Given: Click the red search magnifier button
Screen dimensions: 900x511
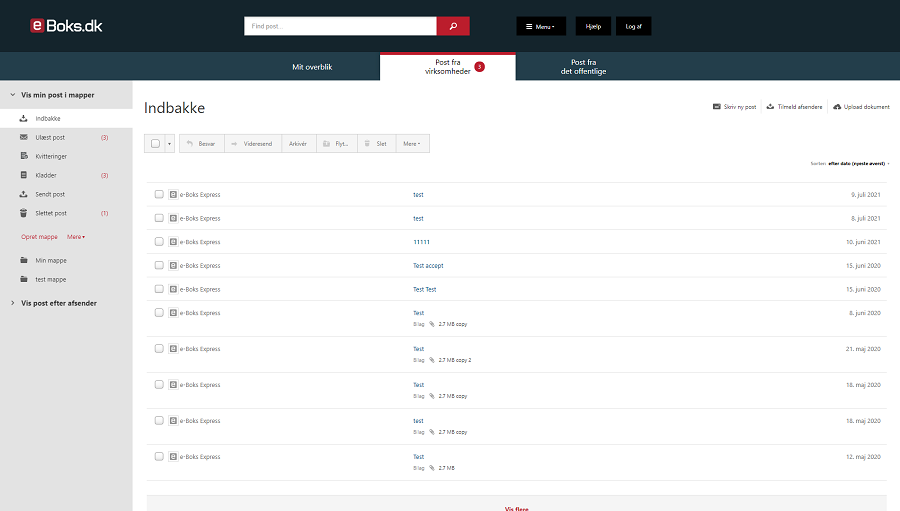Looking at the screenshot, I should pyautogui.click(x=453, y=26).
